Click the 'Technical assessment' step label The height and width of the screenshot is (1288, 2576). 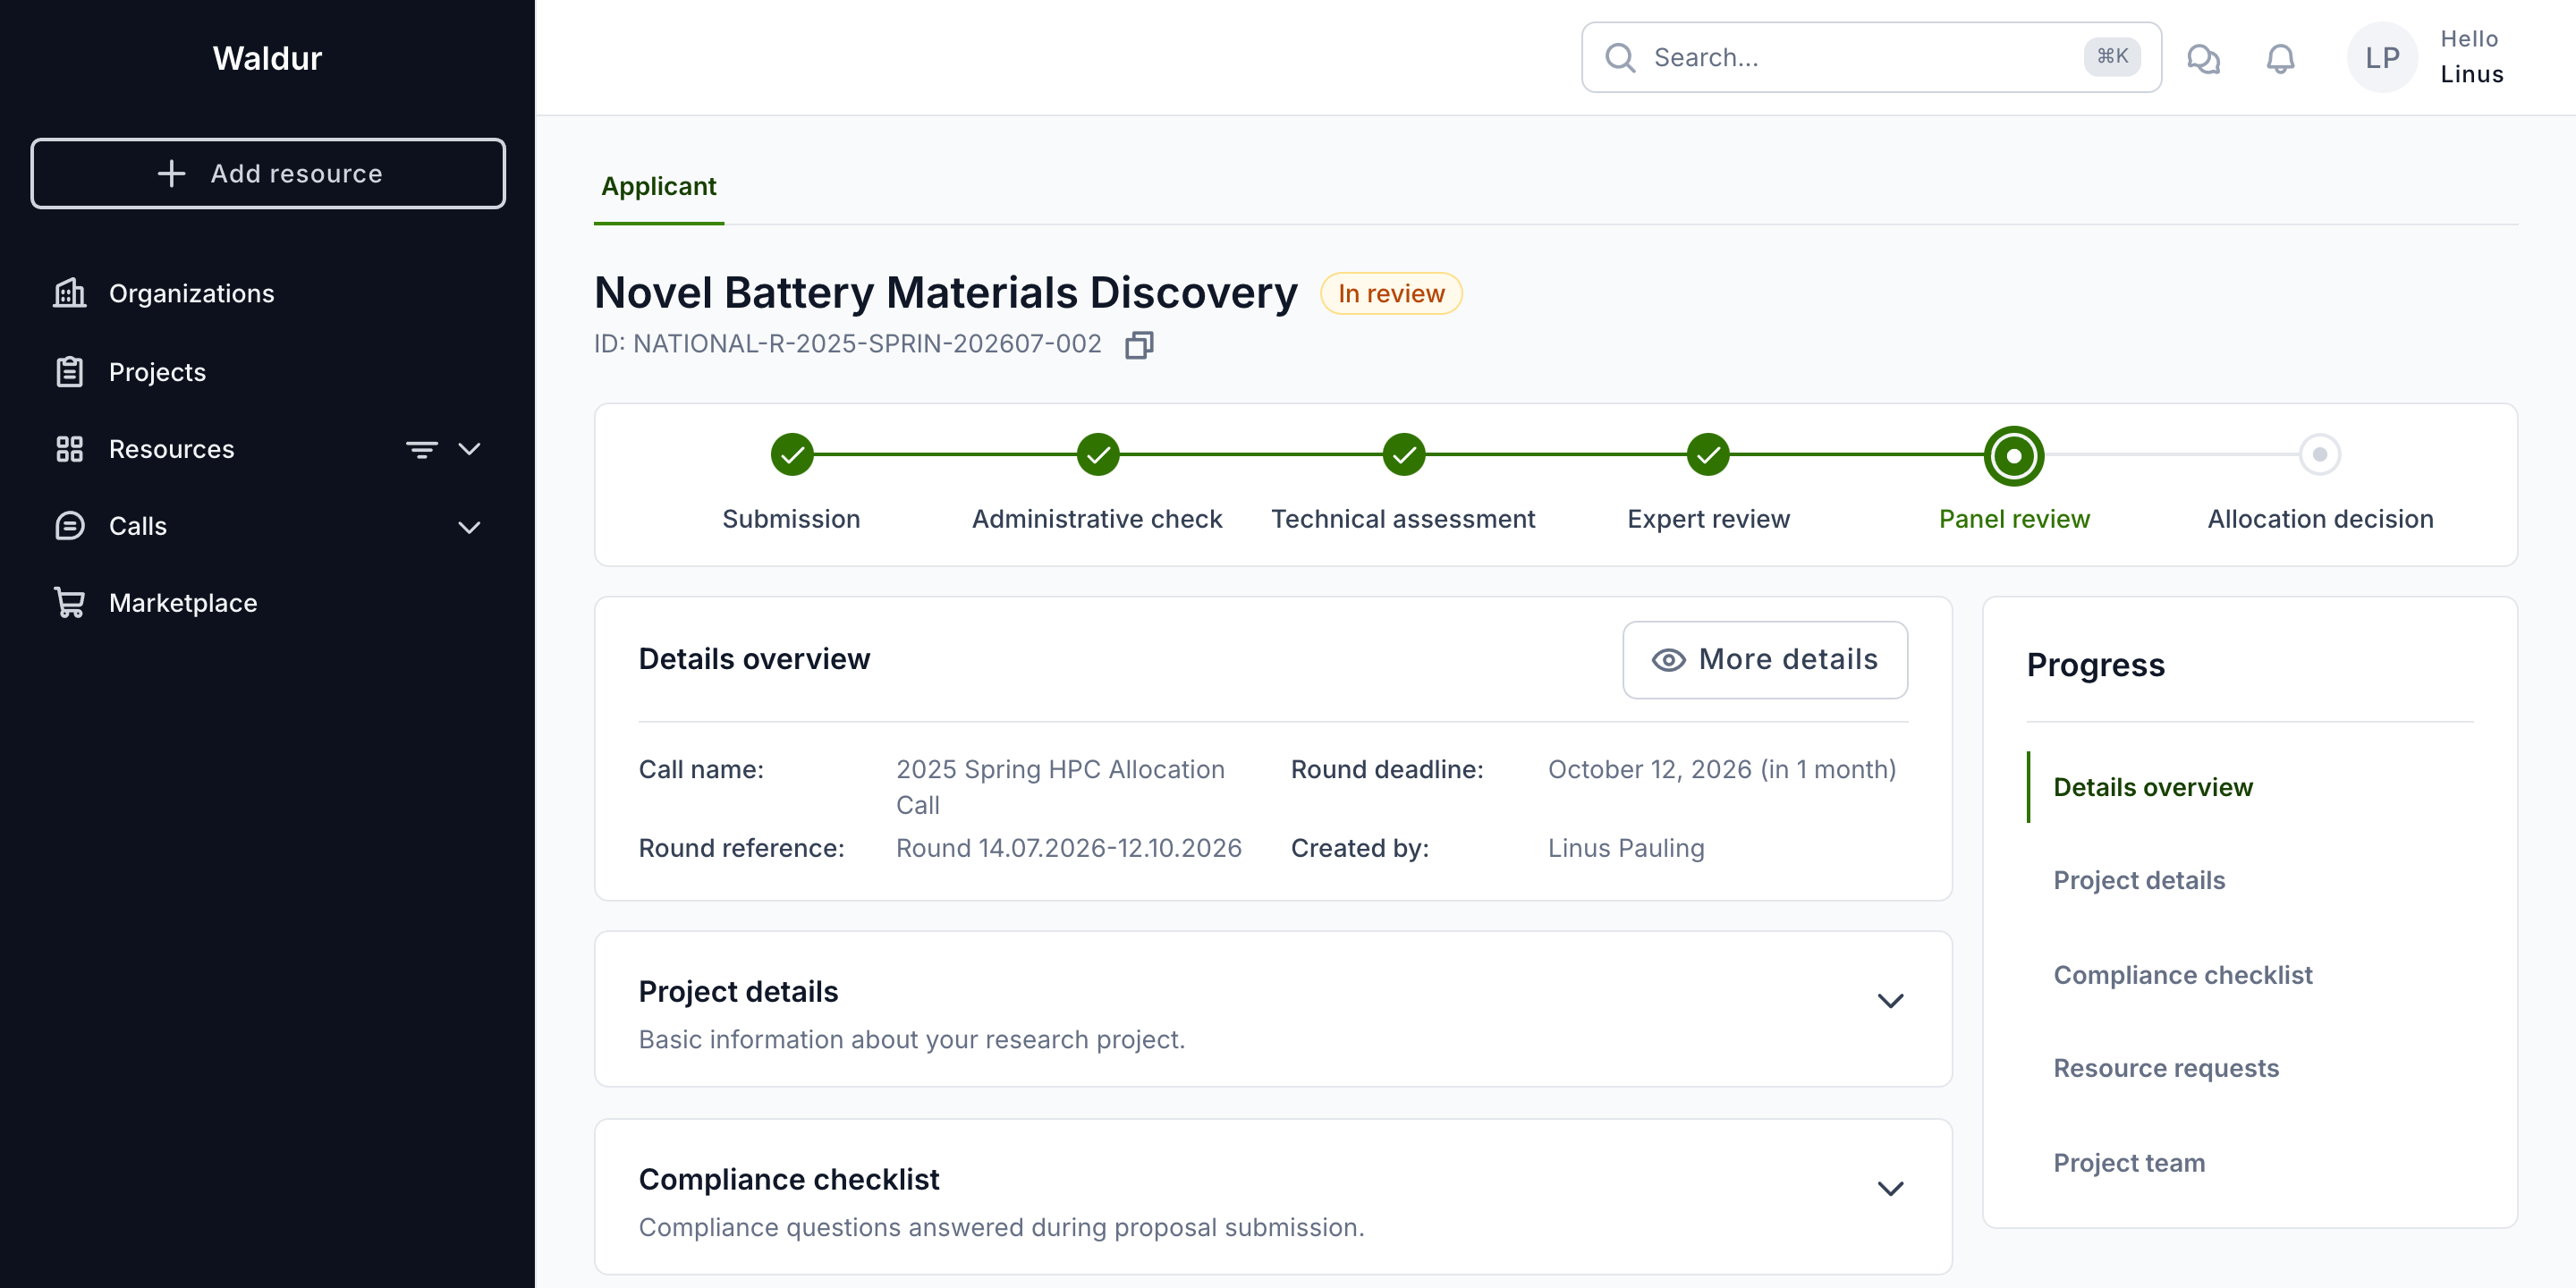click(1403, 519)
